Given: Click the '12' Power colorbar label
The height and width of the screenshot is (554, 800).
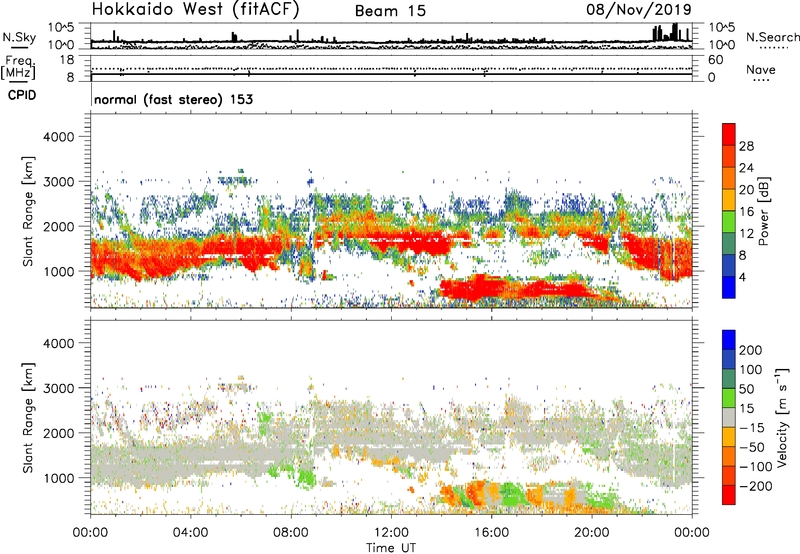Looking at the screenshot, I should (746, 234).
